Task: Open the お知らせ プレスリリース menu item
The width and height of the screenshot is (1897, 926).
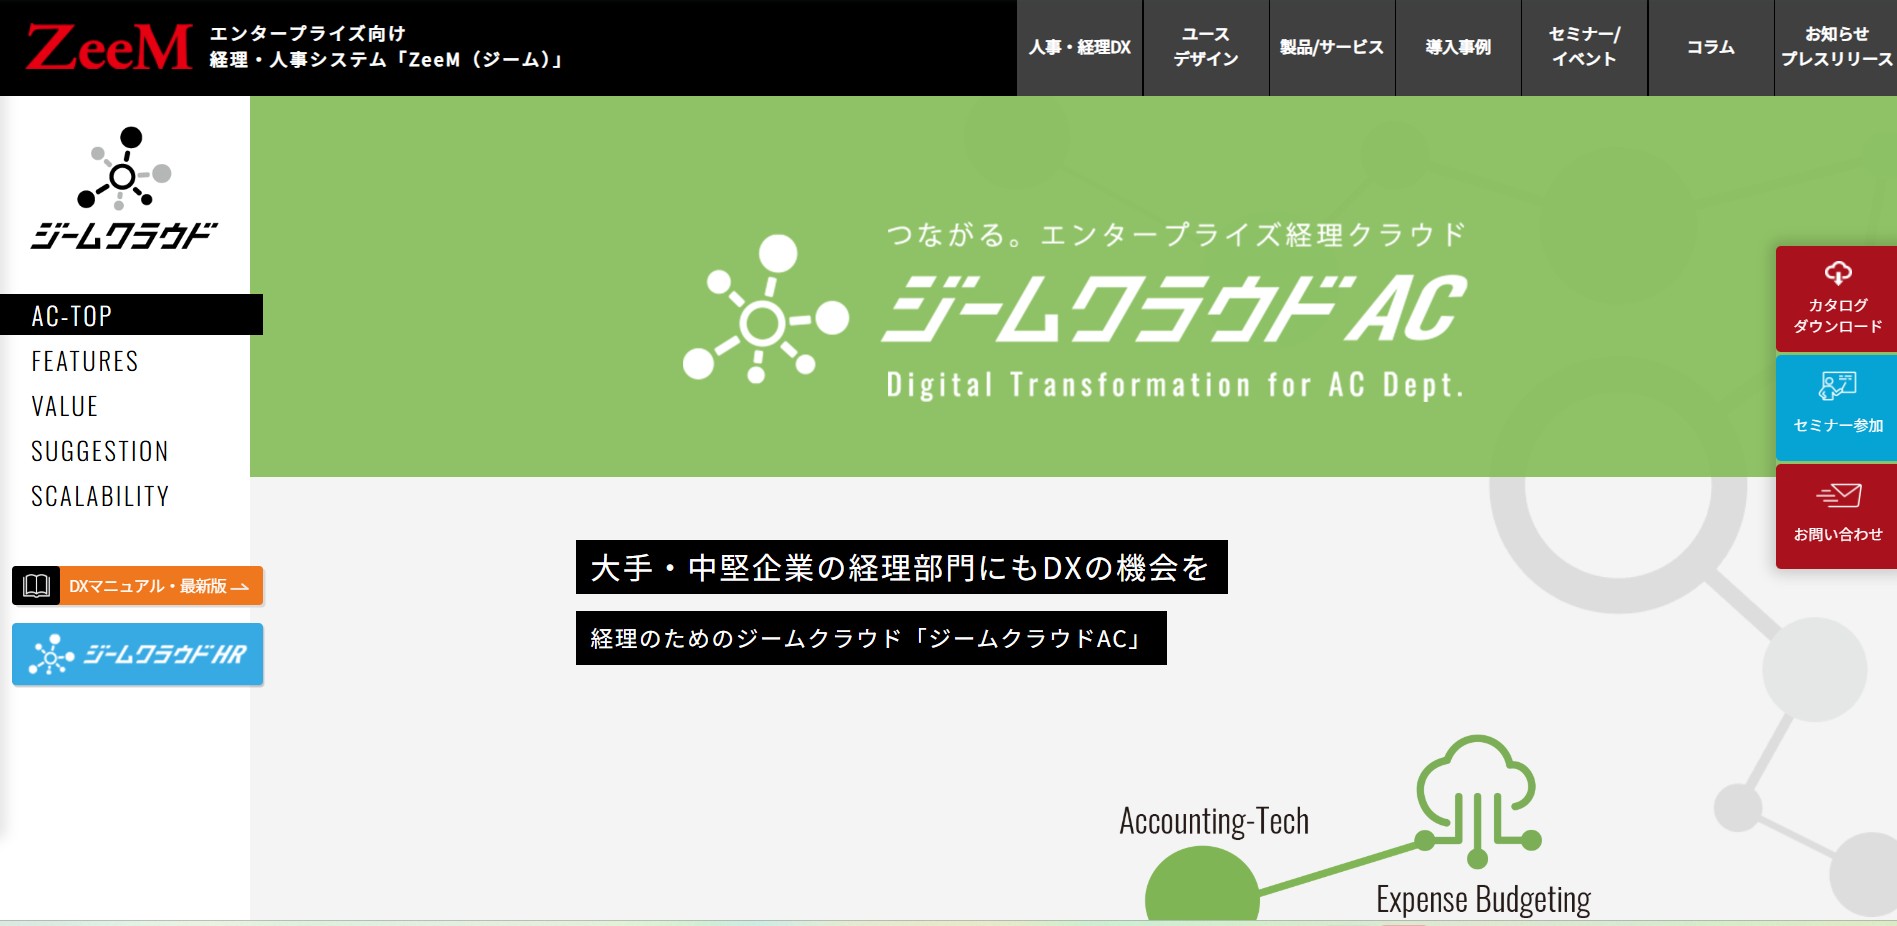Action: click(1836, 48)
